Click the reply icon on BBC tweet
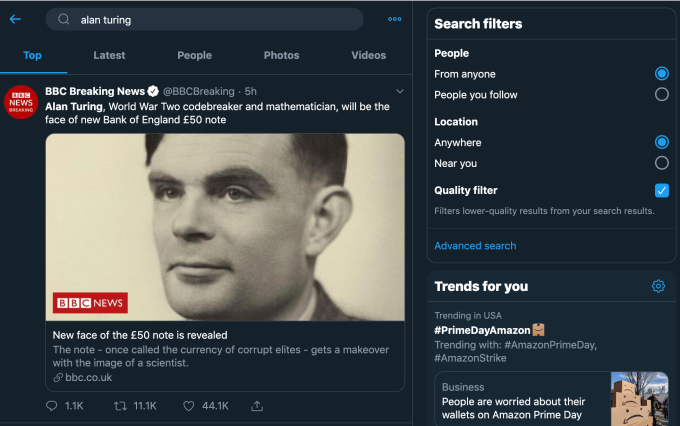Viewport: 680px width, 426px height. 52,406
